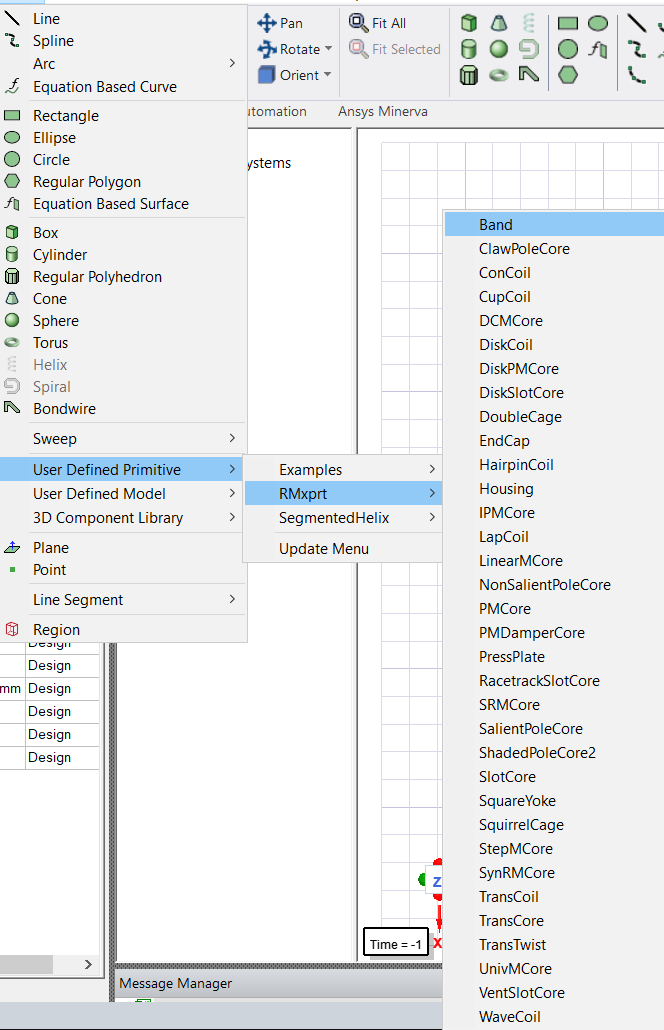Expand the Arc submenu
Image resolution: width=664 pixels, height=1030 pixels.
232,63
